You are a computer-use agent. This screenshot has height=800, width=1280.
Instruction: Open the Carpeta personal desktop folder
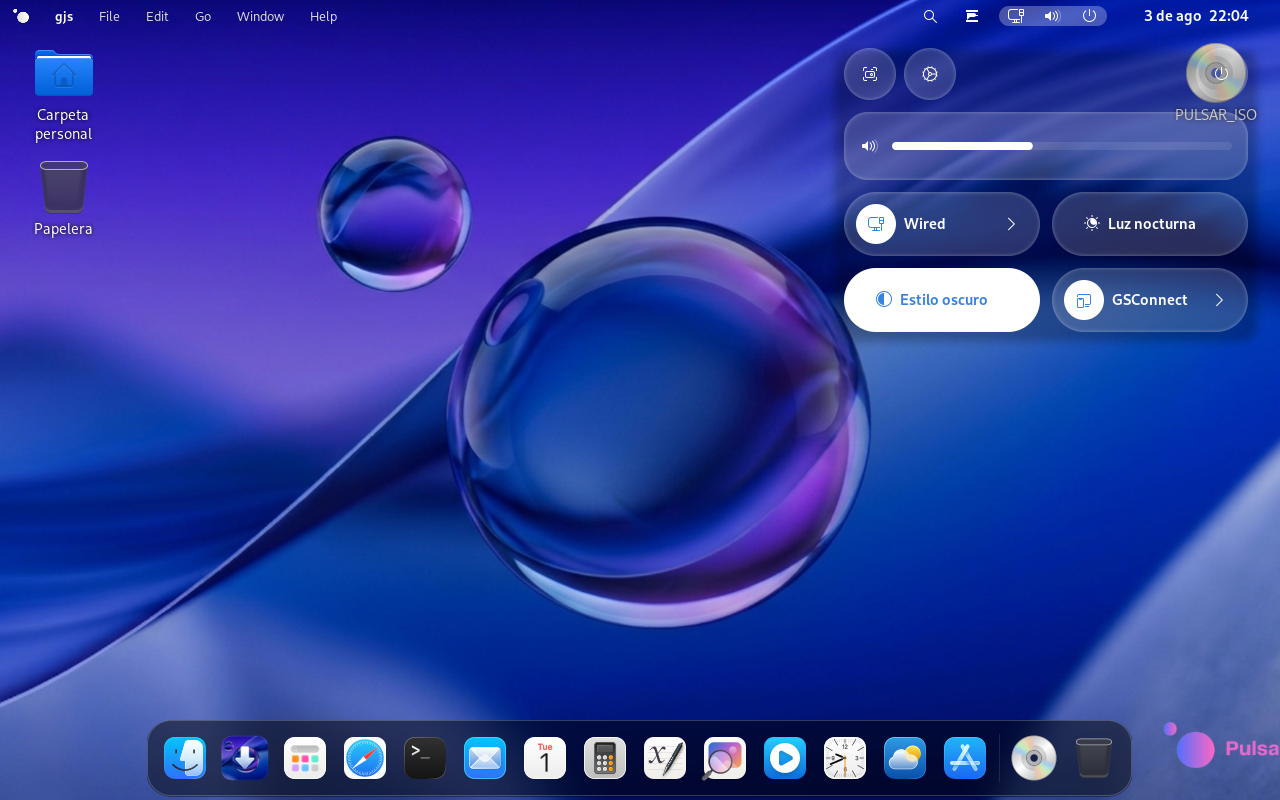click(64, 95)
